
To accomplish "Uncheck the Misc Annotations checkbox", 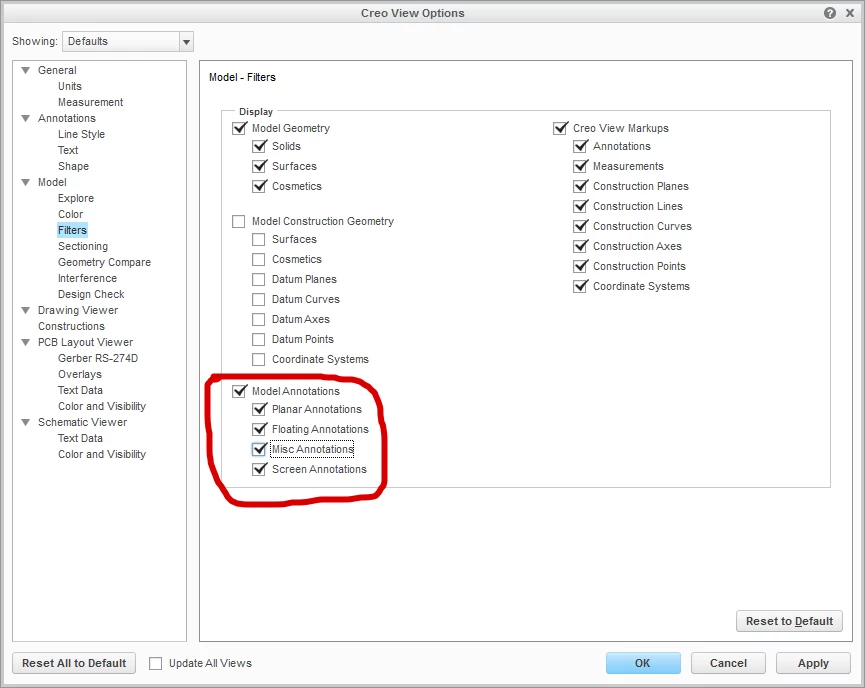I will pos(259,449).
